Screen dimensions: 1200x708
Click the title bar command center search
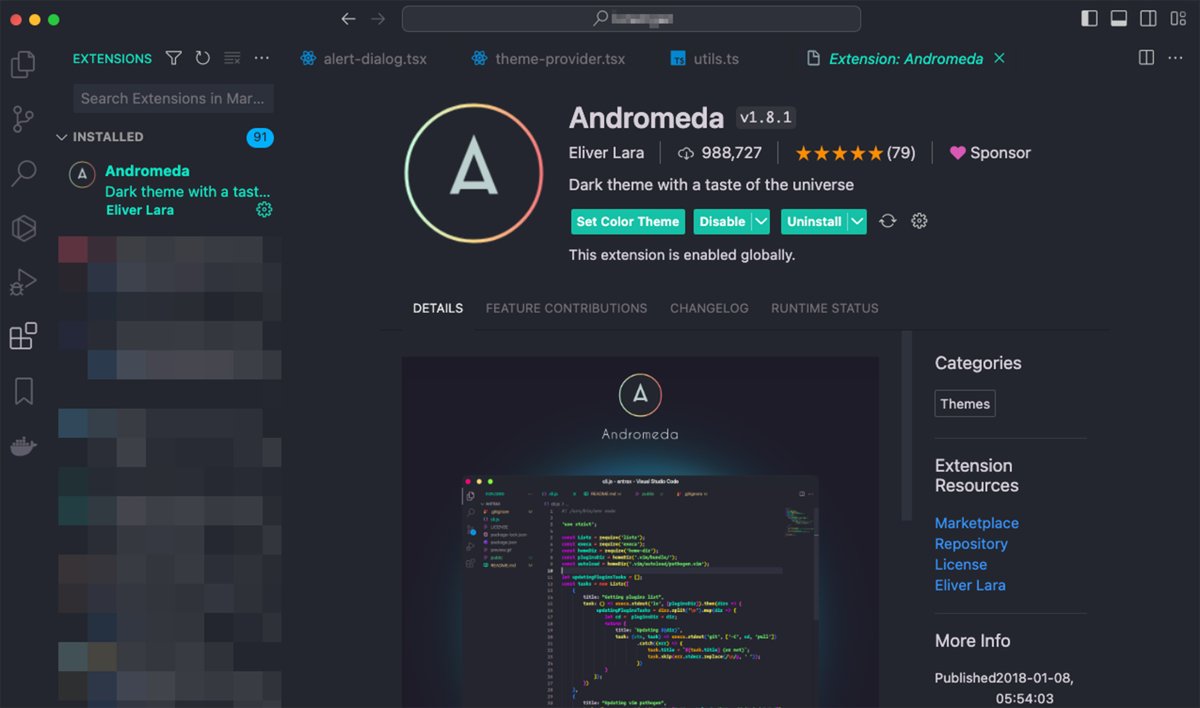[631, 19]
